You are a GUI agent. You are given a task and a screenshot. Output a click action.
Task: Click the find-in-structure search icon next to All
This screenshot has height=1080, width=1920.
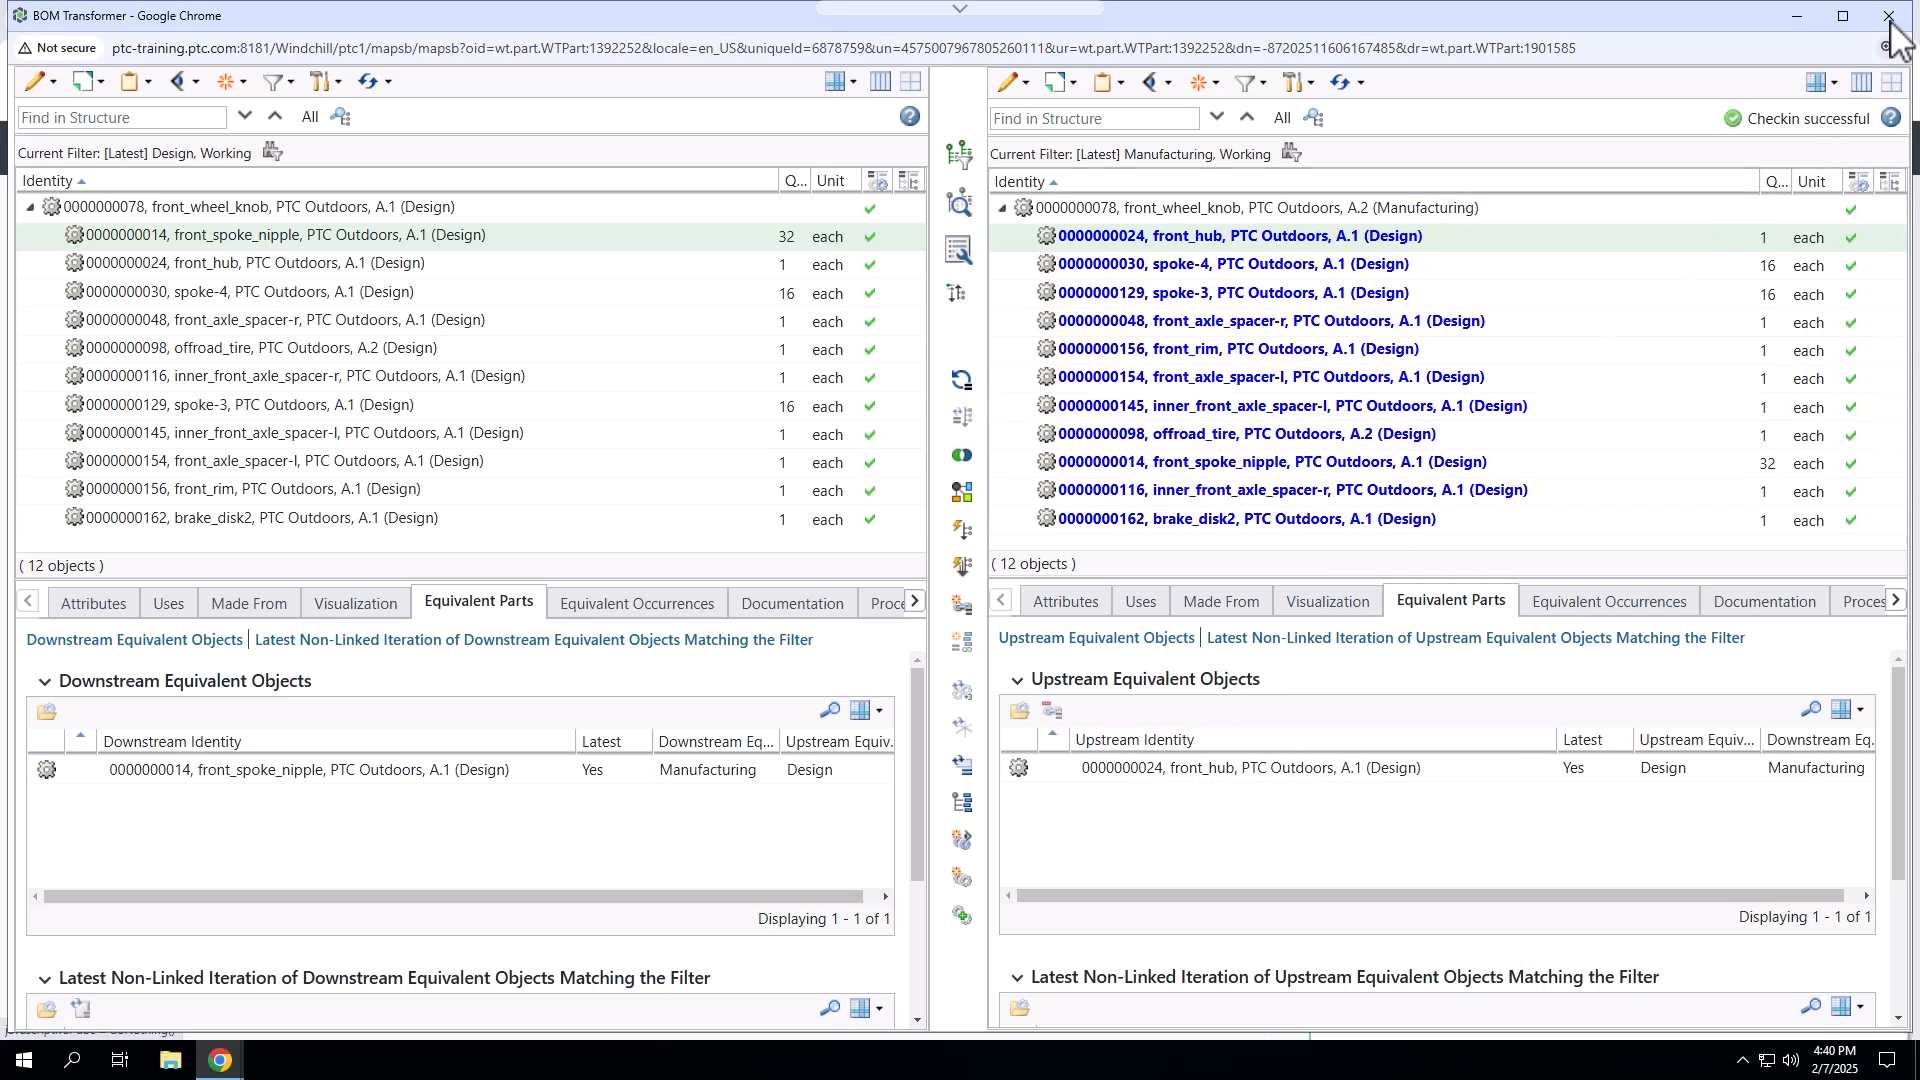340,116
